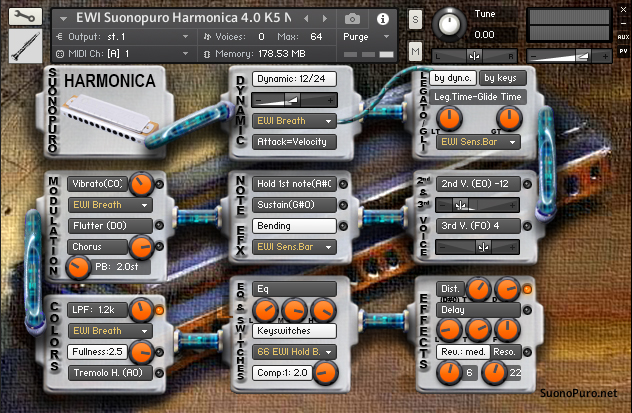Click the LT legato time knob
Screen dimensions: 632x413
click(449, 118)
